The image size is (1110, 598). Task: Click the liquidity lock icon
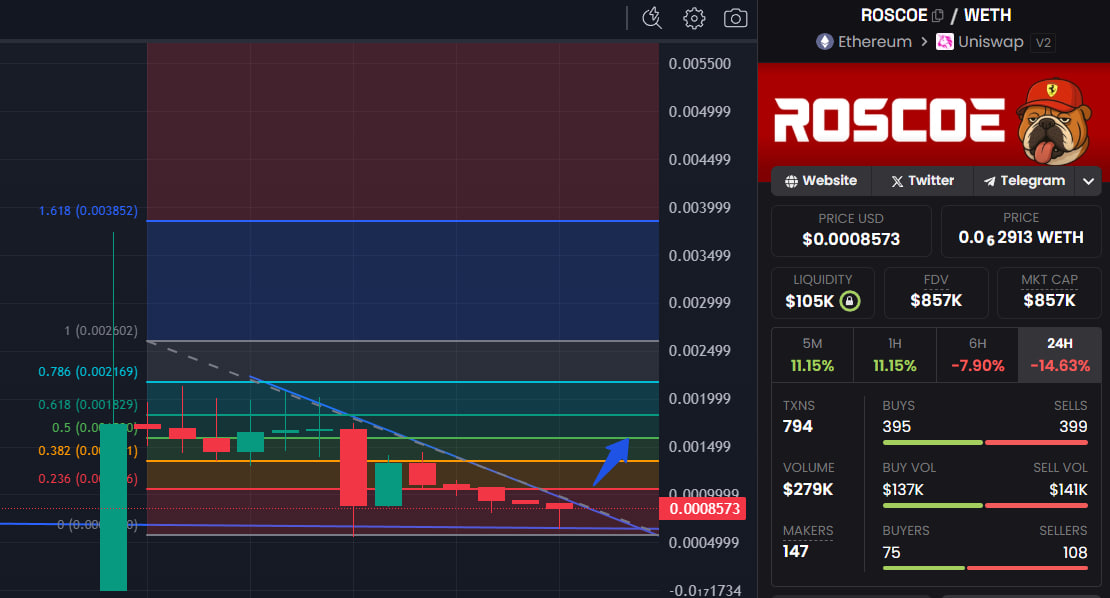849,301
